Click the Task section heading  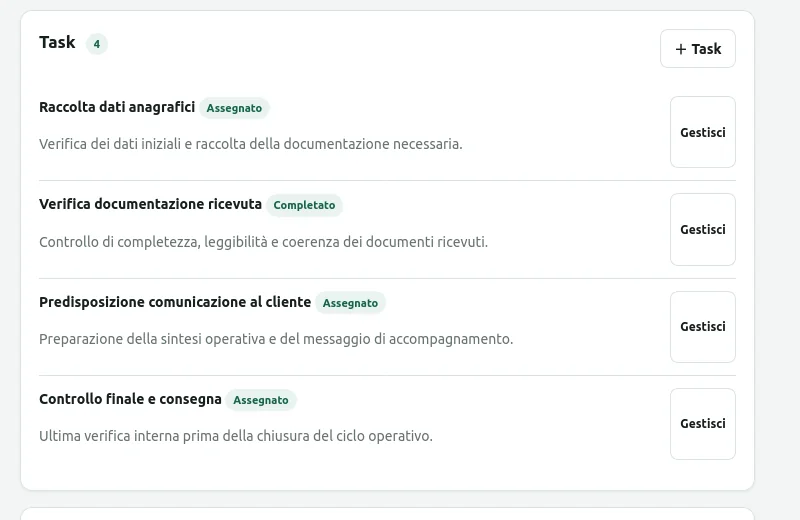tap(57, 42)
